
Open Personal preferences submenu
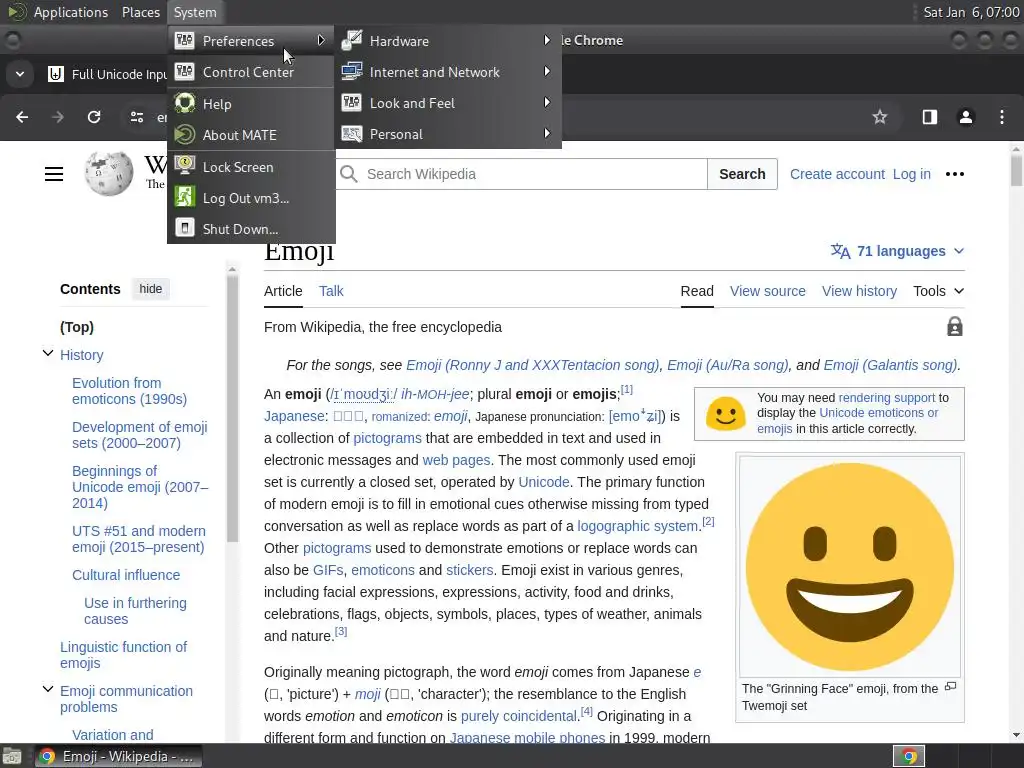448,134
